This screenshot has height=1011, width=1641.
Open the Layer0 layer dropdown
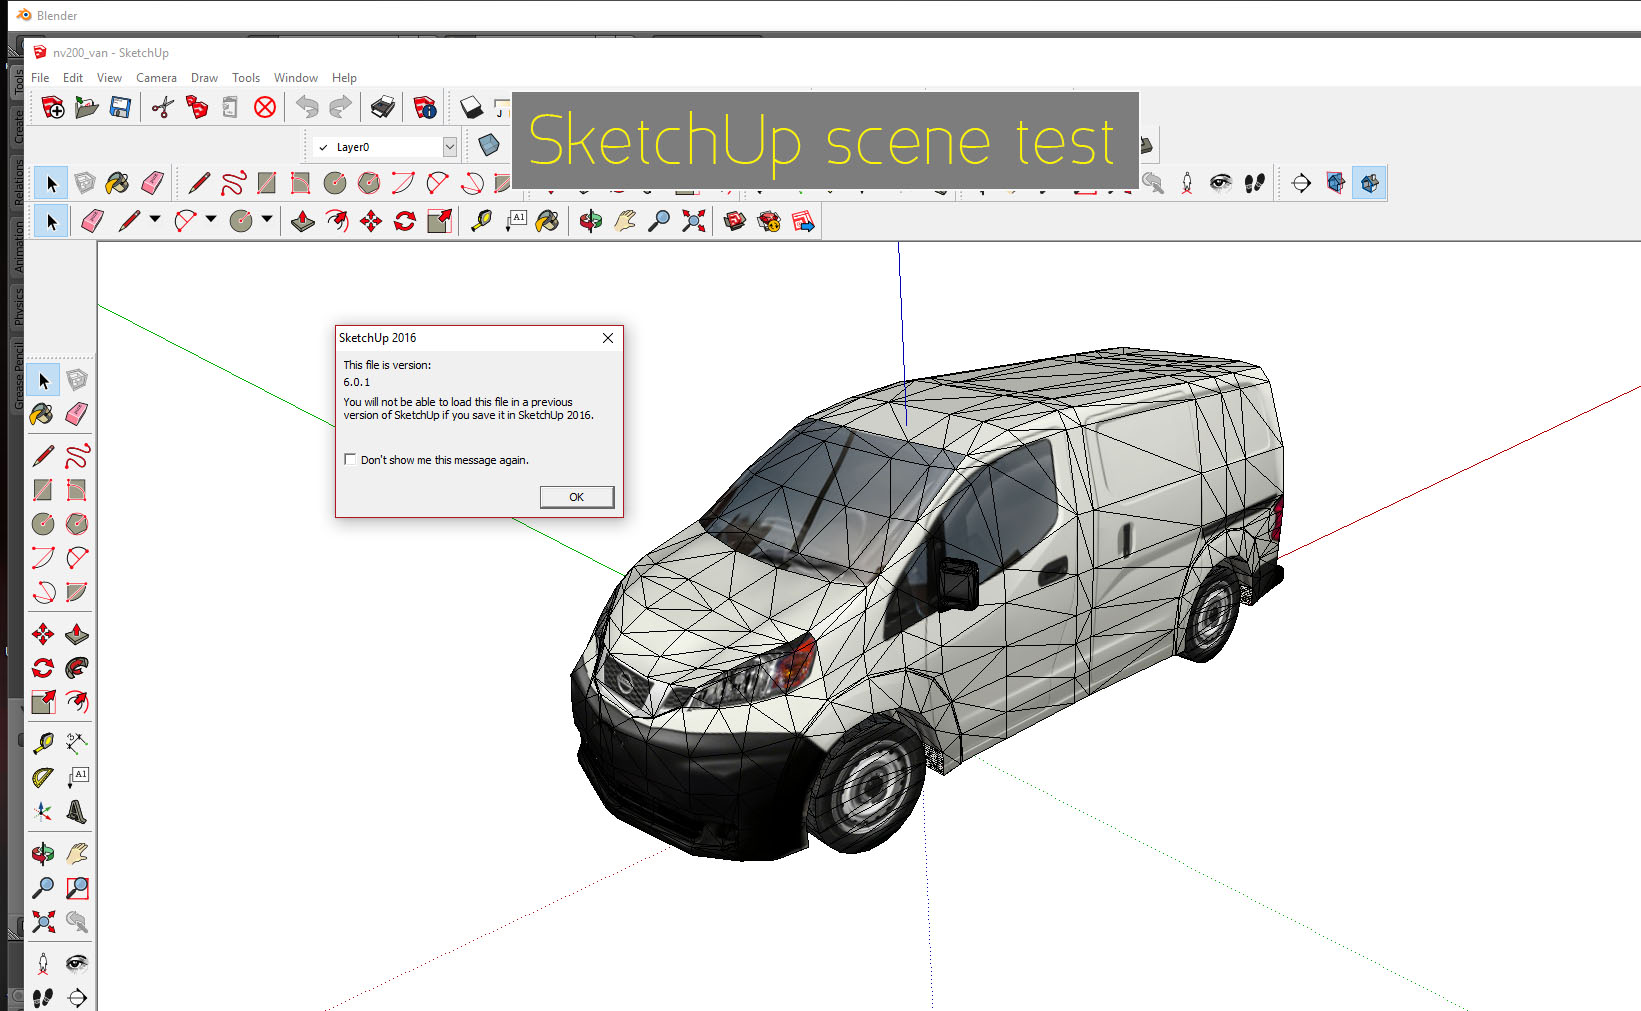coord(450,147)
